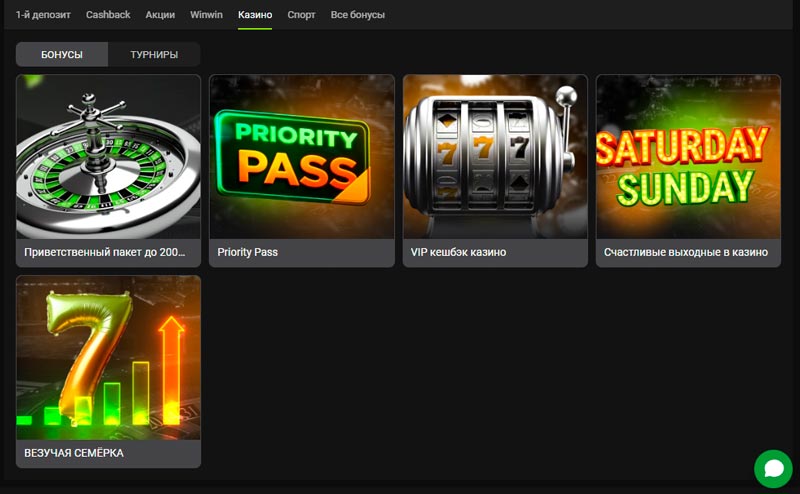
Task: Open the Saturday Sunday promo image
Action: (688, 156)
